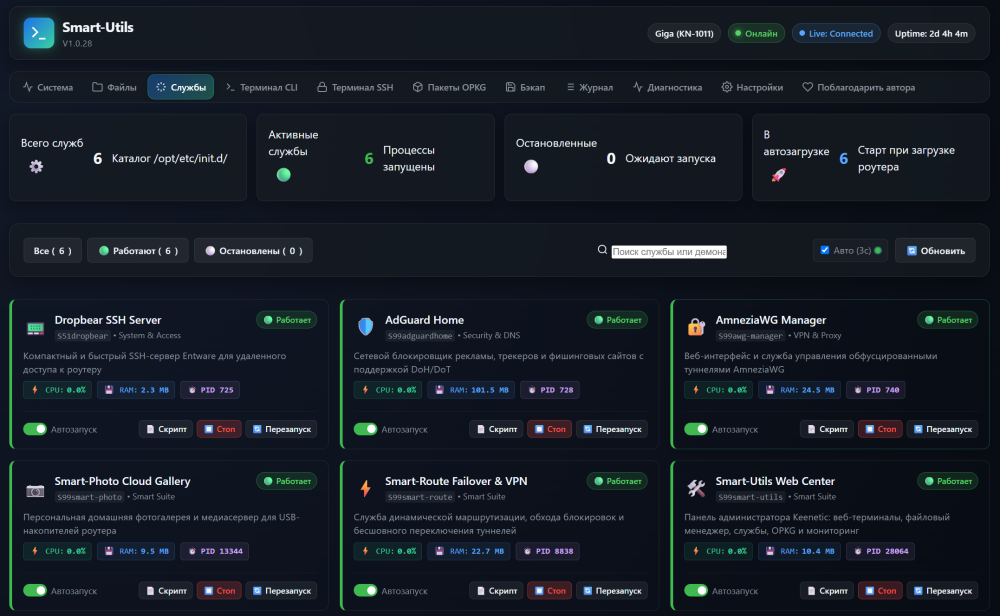Click the Smart-Utils Web Center tools icon
Viewport: 1000px width, 616px height.
click(x=696, y=488)
